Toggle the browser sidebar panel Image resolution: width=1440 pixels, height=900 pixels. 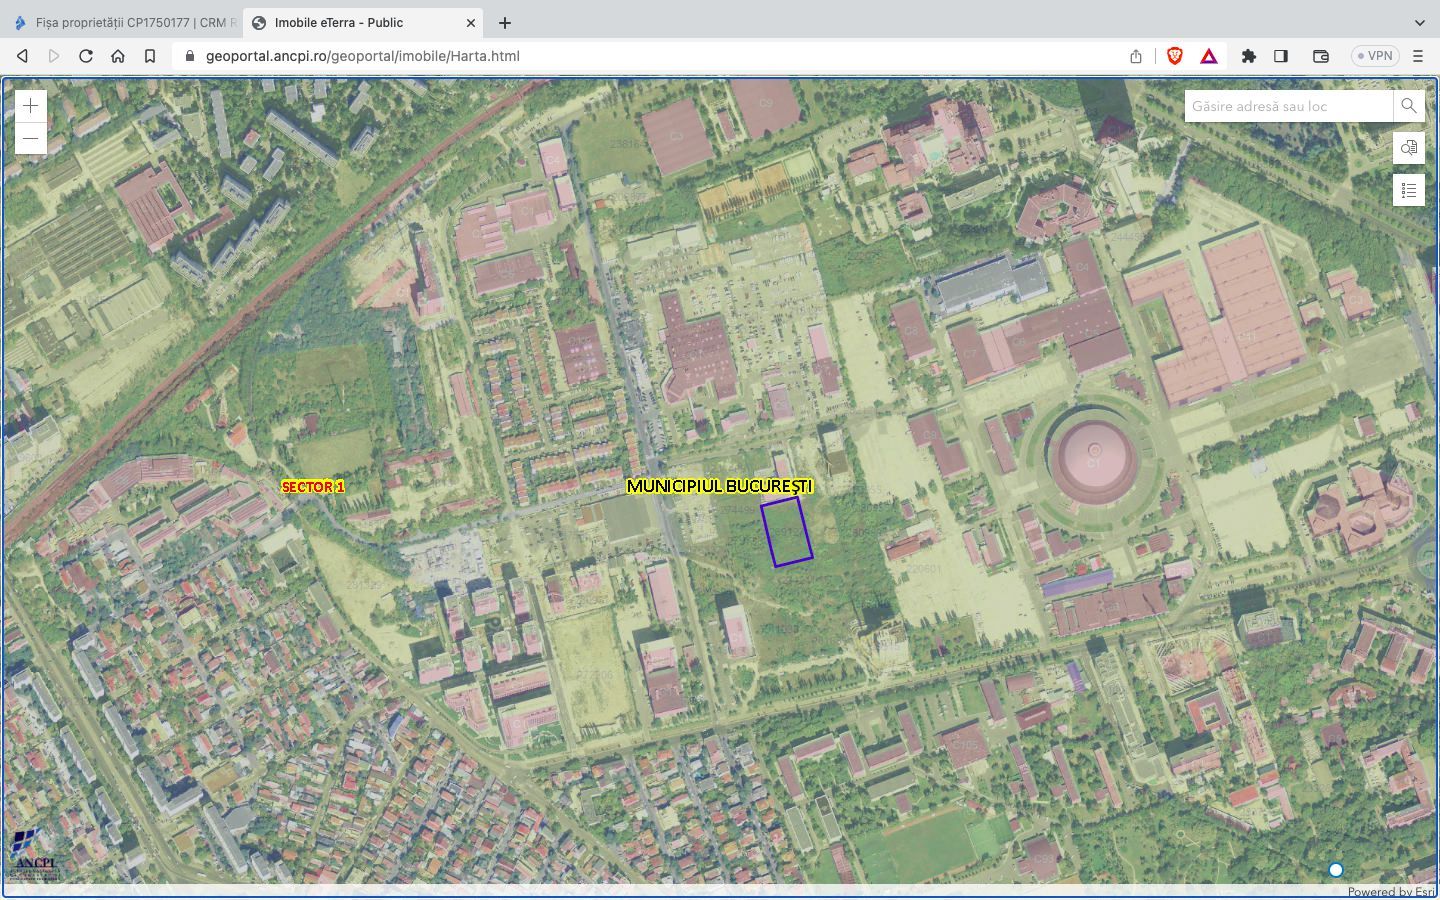click(x=1281, y=56)
